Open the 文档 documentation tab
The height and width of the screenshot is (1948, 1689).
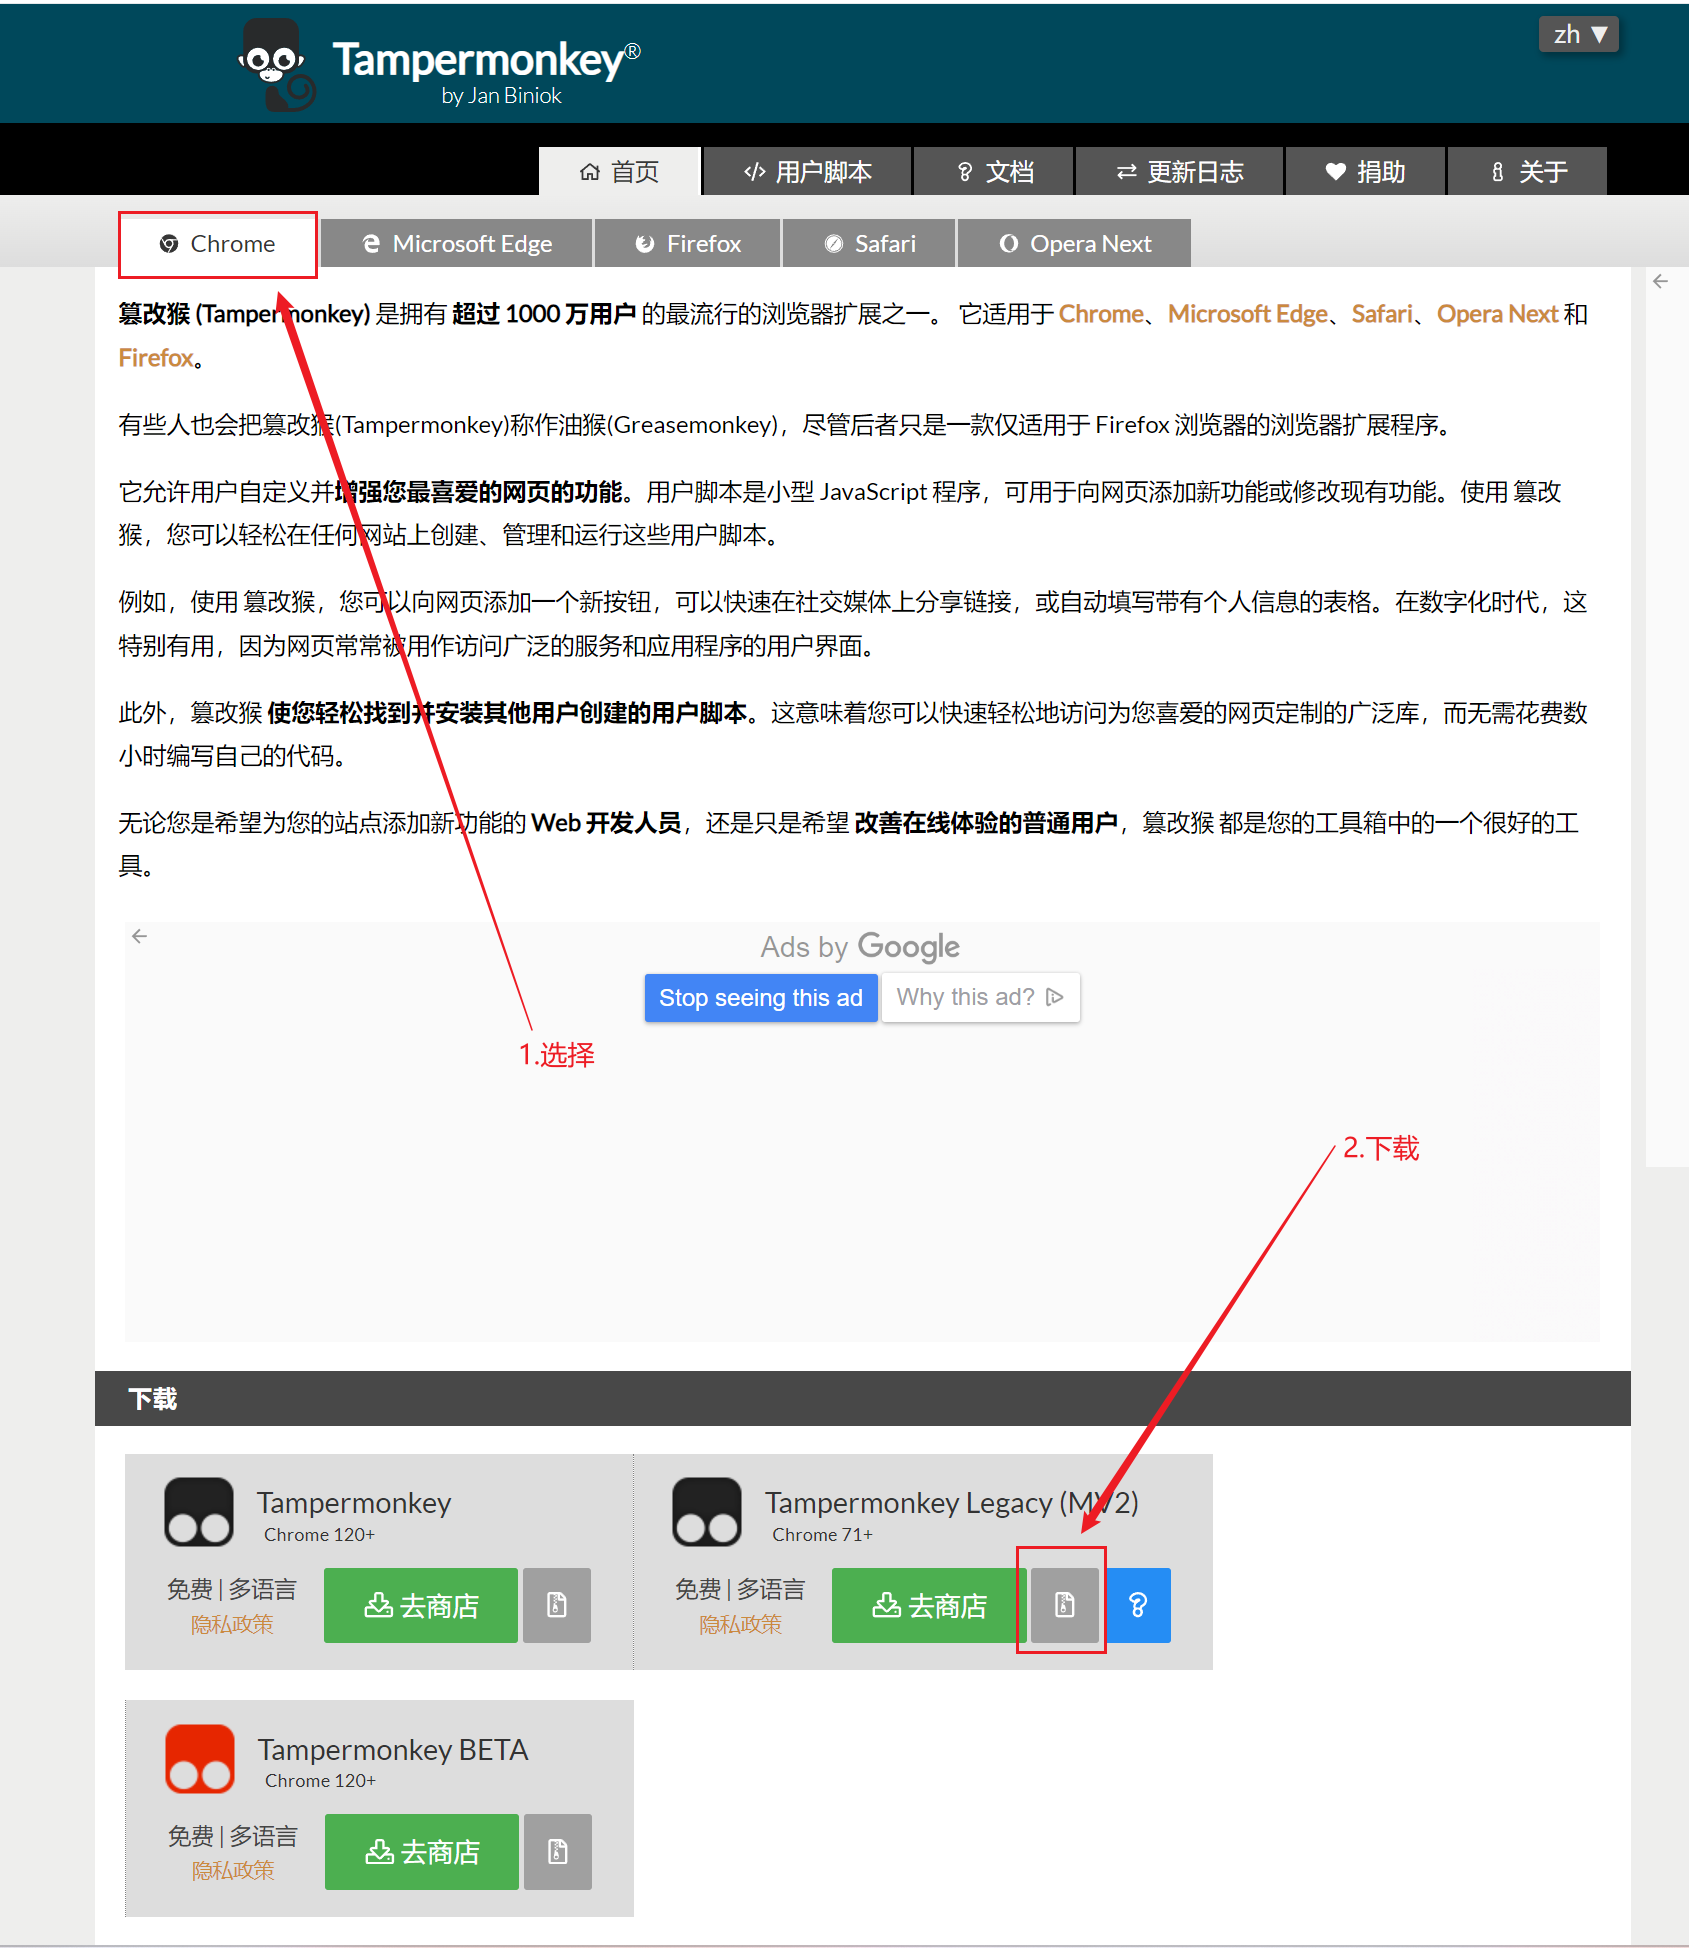coord(994,172)
